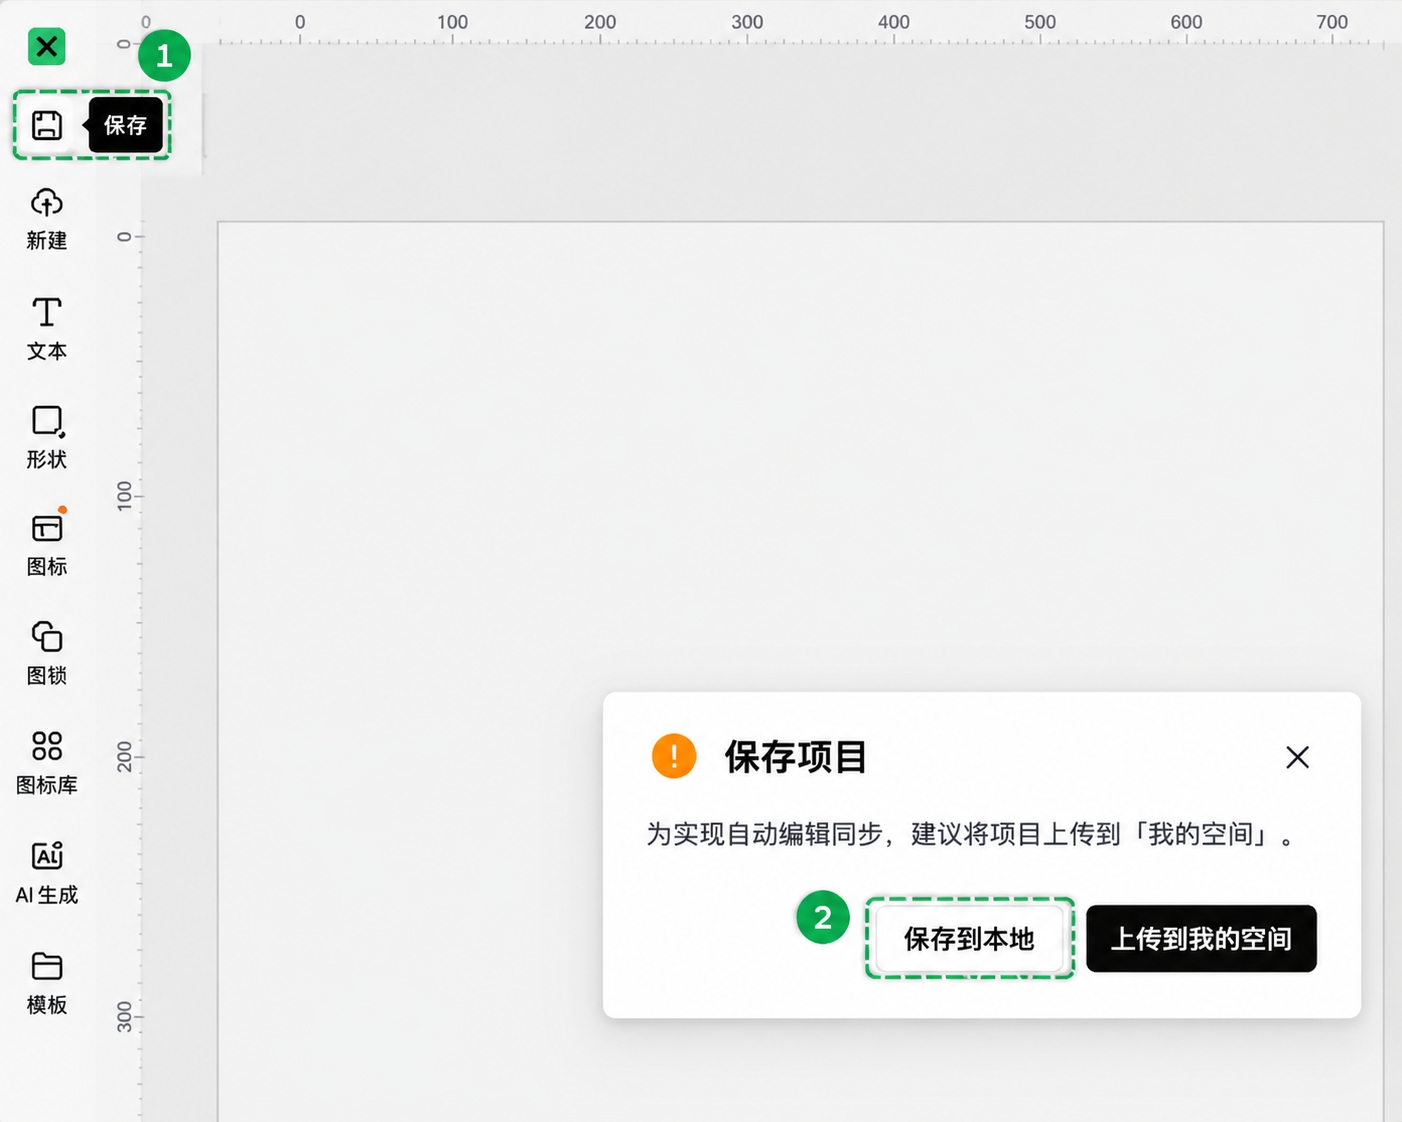Click the 保存项目 dialog title

pos(795,757)
